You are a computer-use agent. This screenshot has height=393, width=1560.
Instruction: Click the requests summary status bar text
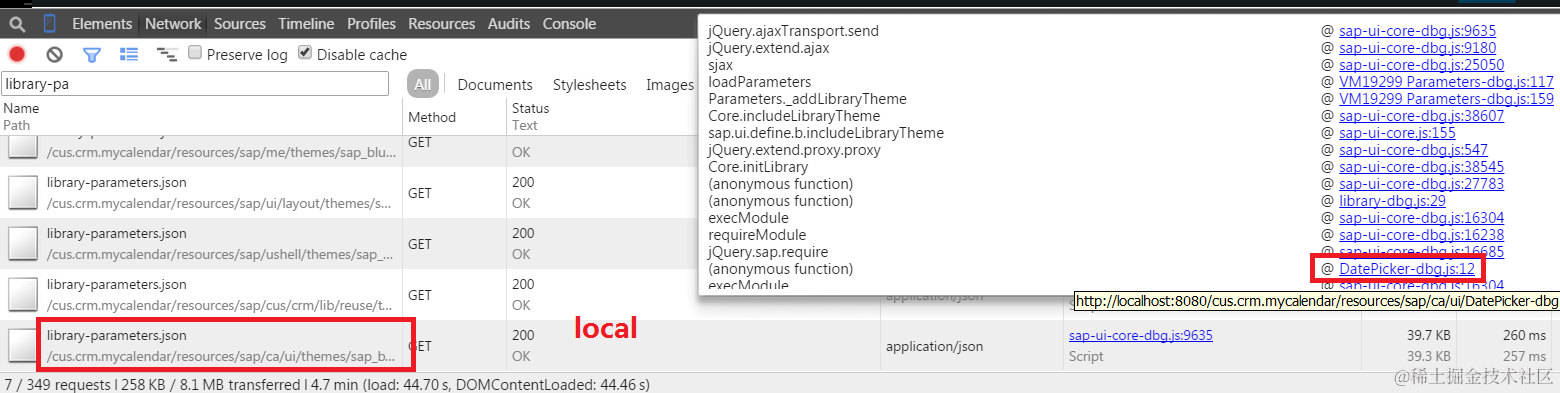coord(327,384)
